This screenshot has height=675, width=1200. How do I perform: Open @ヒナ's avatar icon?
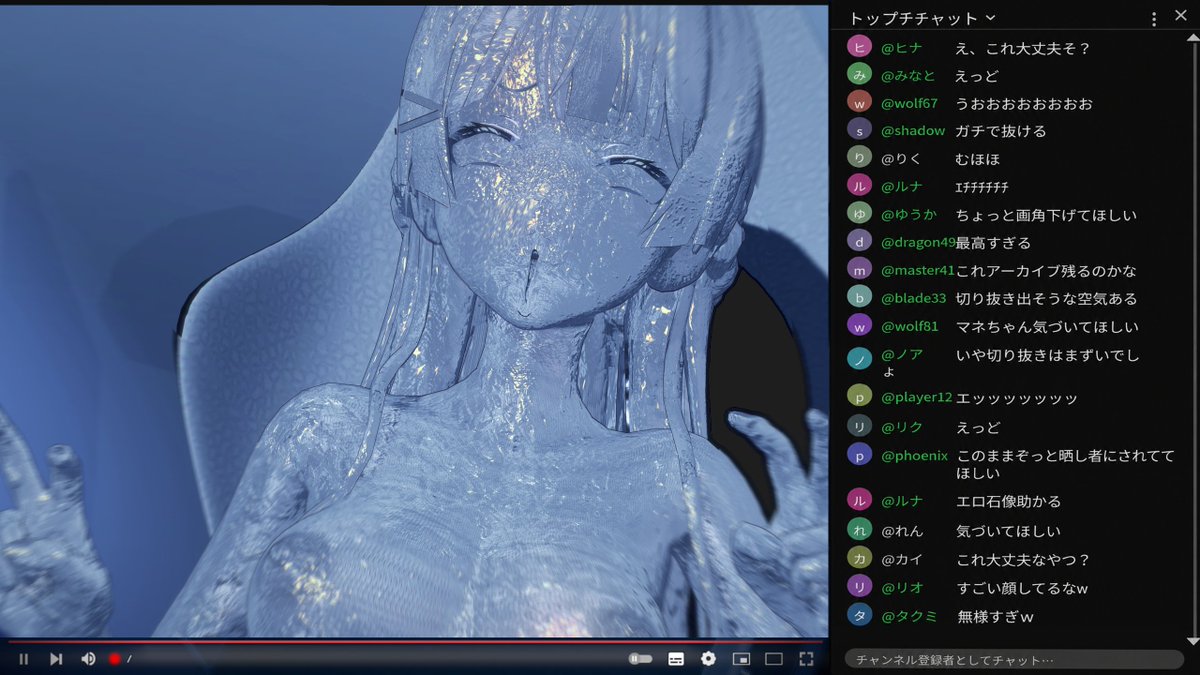point(859,47)
